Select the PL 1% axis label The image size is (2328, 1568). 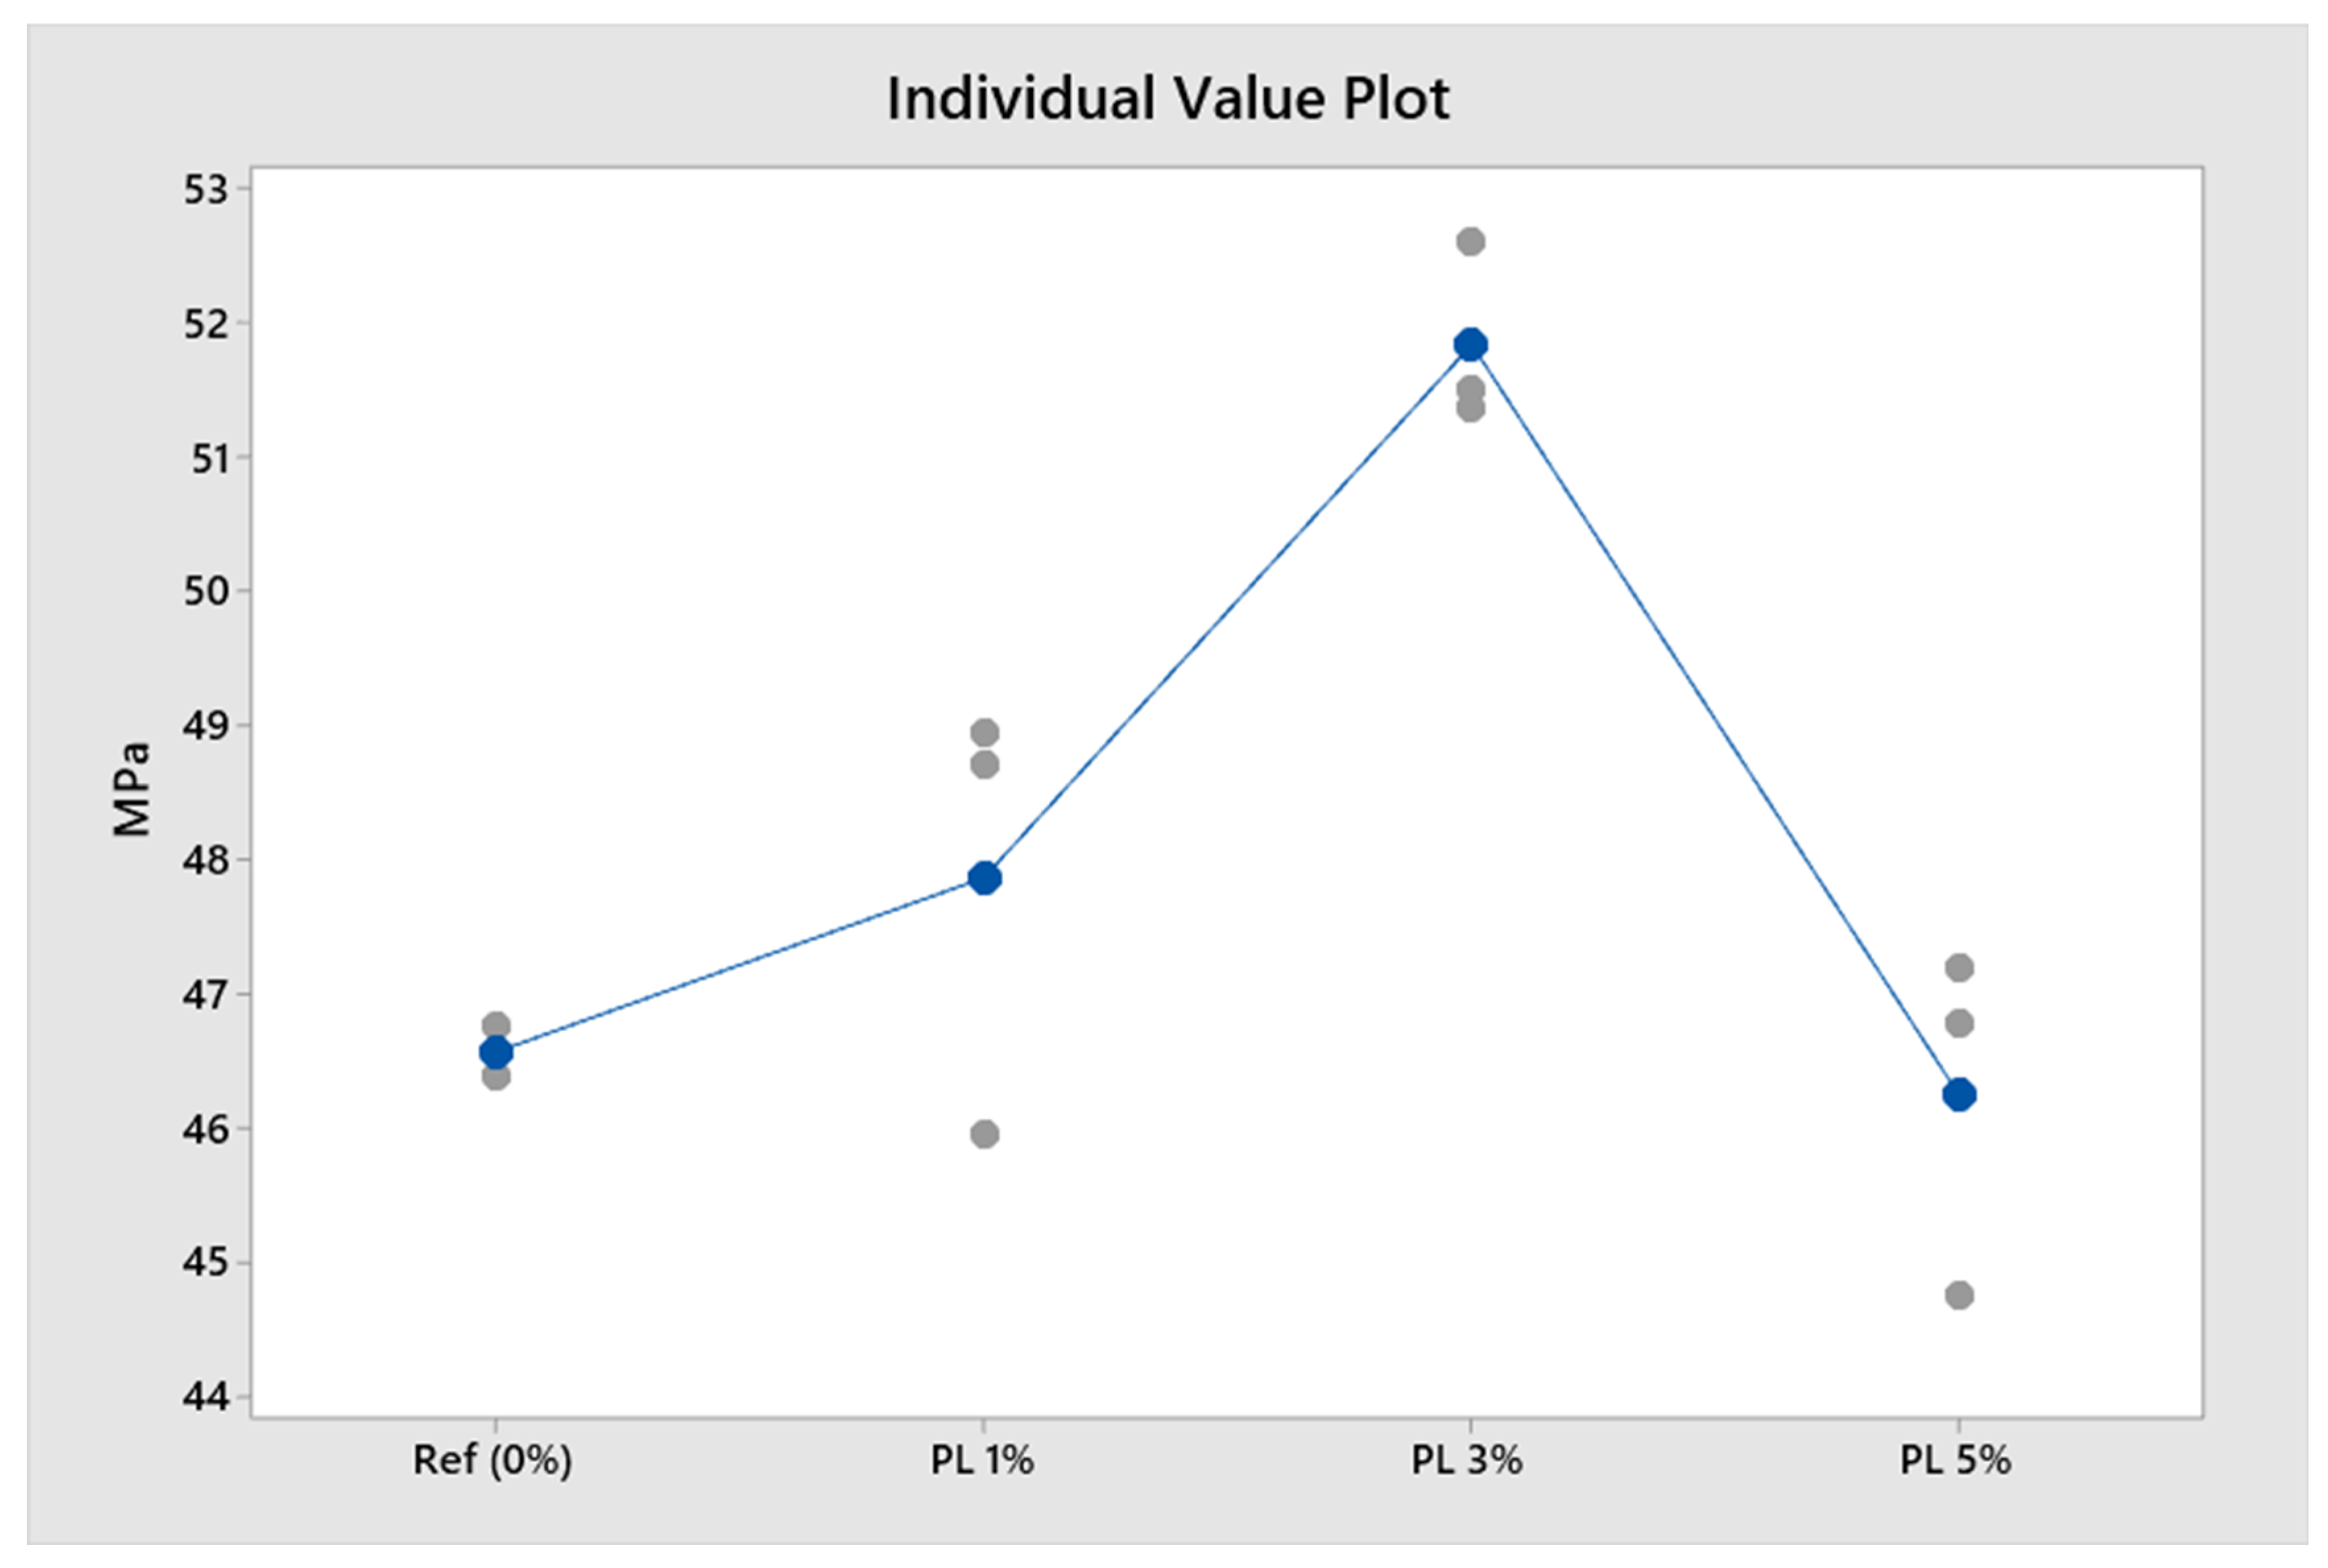pos(982,1461)
